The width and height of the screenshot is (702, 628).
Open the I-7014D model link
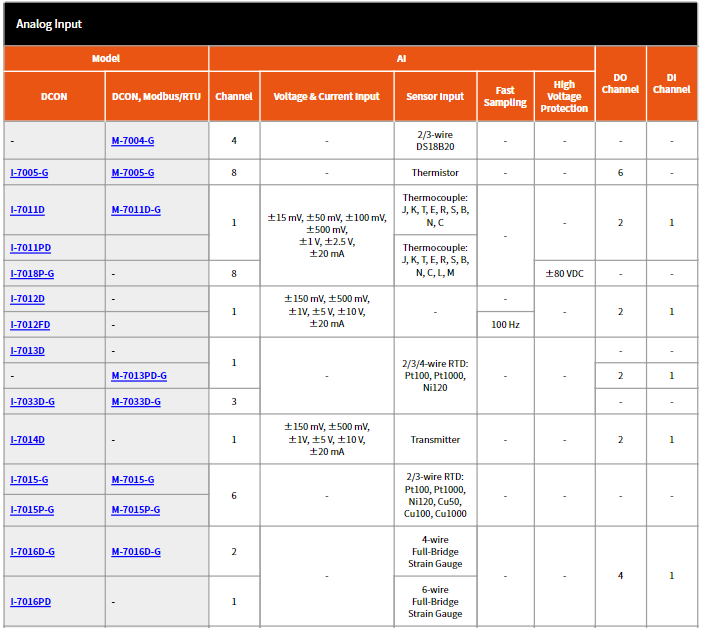[27, 440]
